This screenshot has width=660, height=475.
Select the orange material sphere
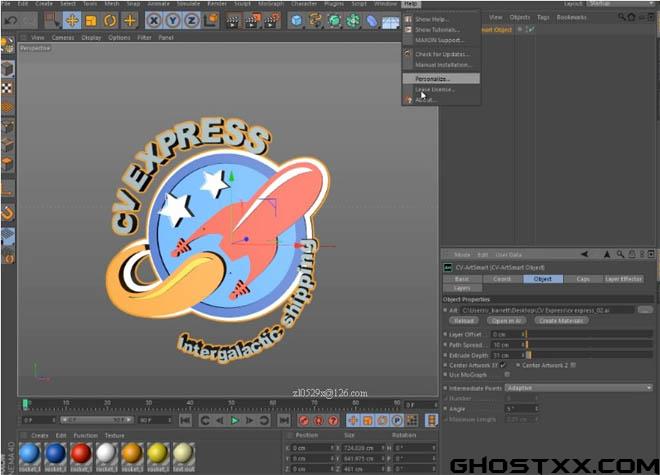132,454
